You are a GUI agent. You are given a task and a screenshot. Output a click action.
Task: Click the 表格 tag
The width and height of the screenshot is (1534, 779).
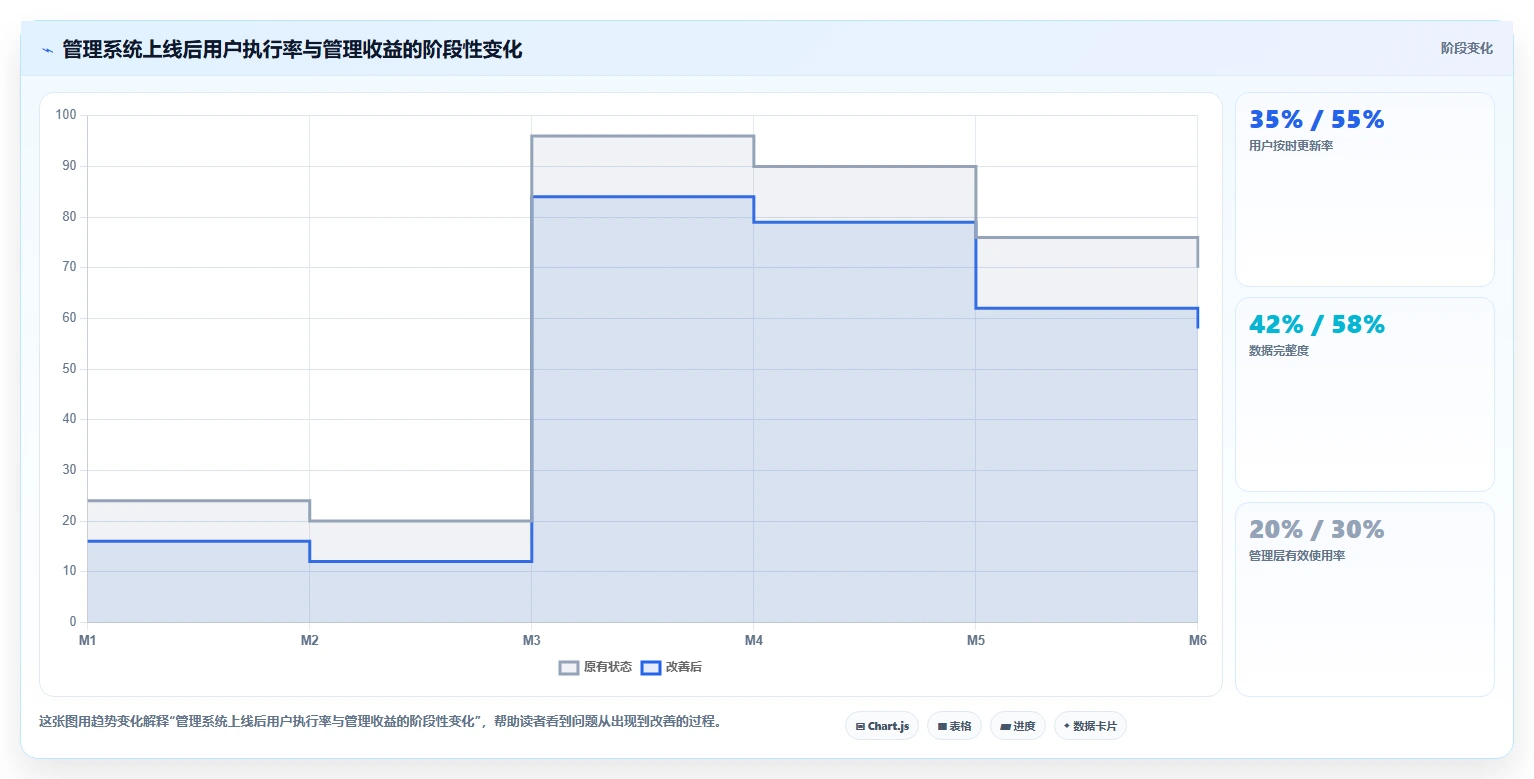coord(955,726)
